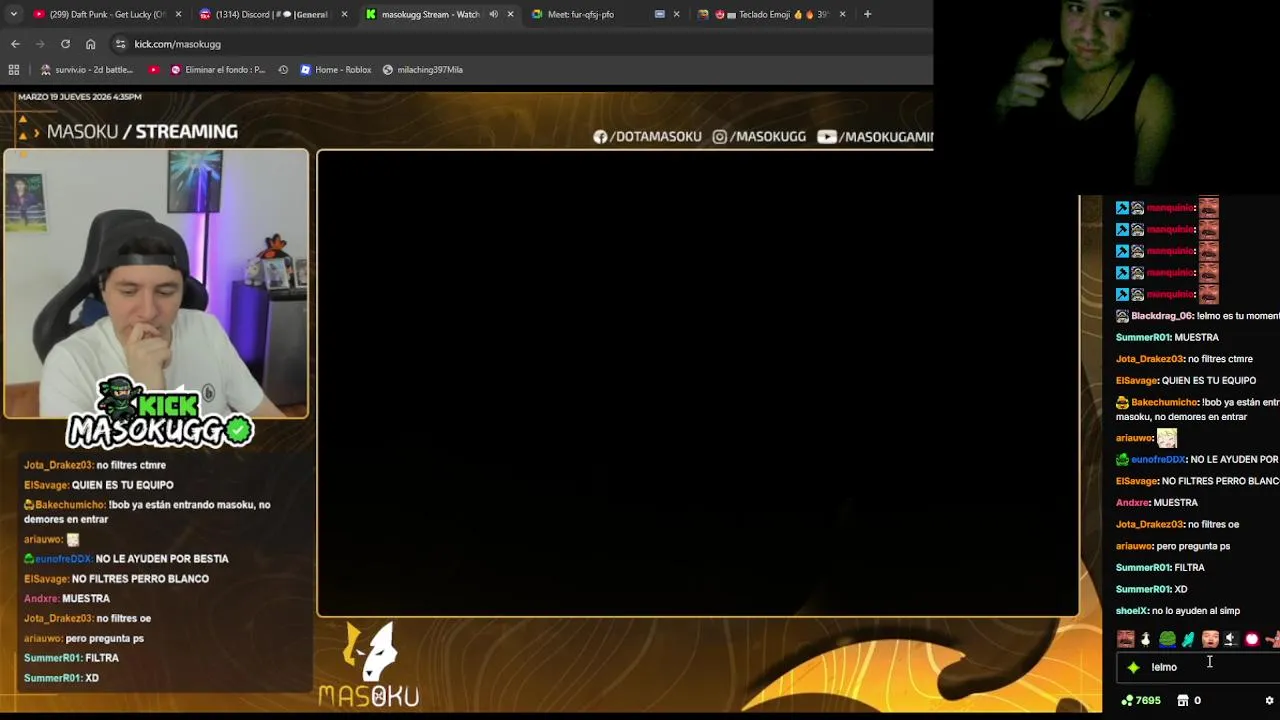Select the teal hand emote
The image size is (1280, 720).
(x=1188, y=639)
